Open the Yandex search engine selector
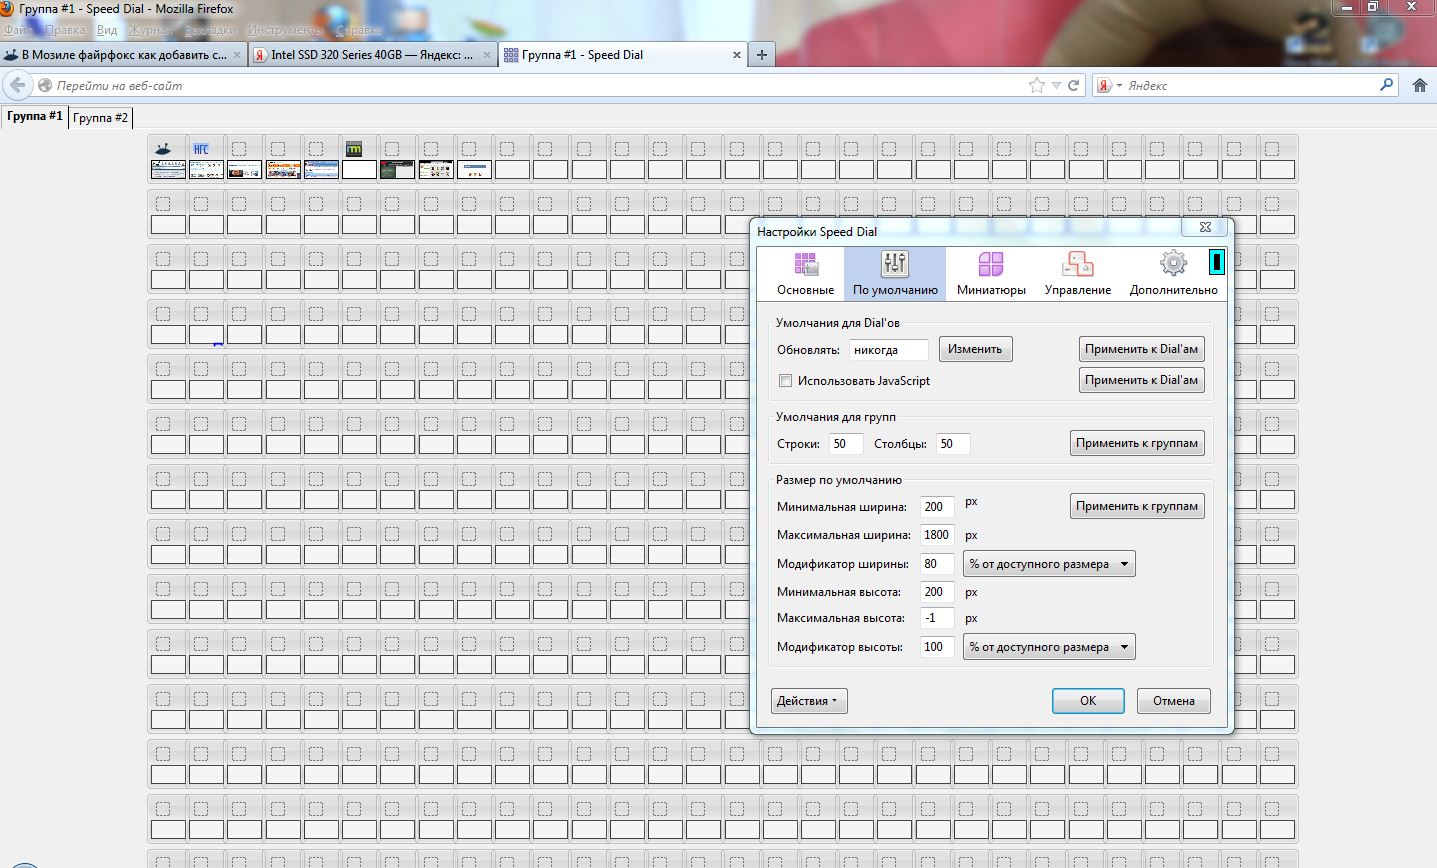1437x868 pixels. (1108, 86)
